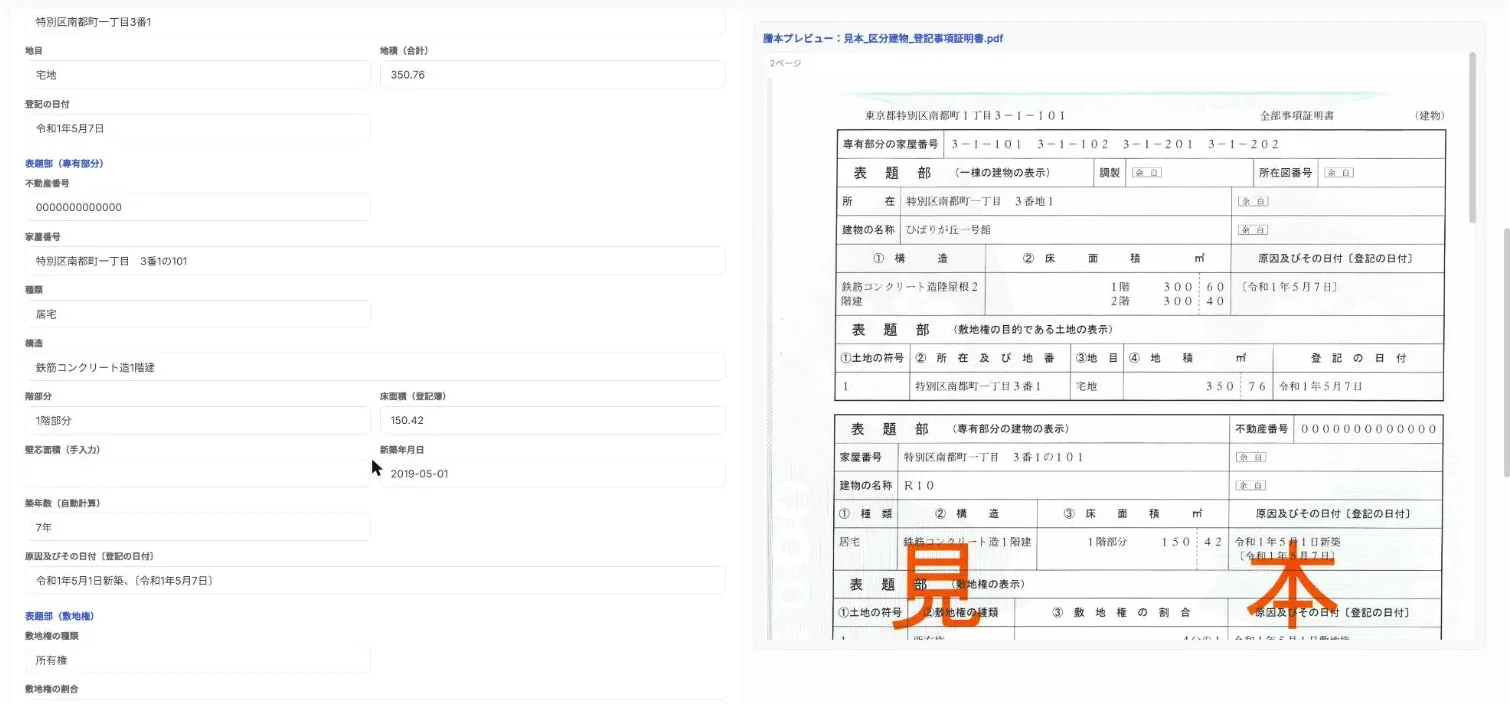Screen dimensions: 1510x704
Task: Click the 新築年月日 field showing 2019-05-01
Action: click(x=552, y=473)
